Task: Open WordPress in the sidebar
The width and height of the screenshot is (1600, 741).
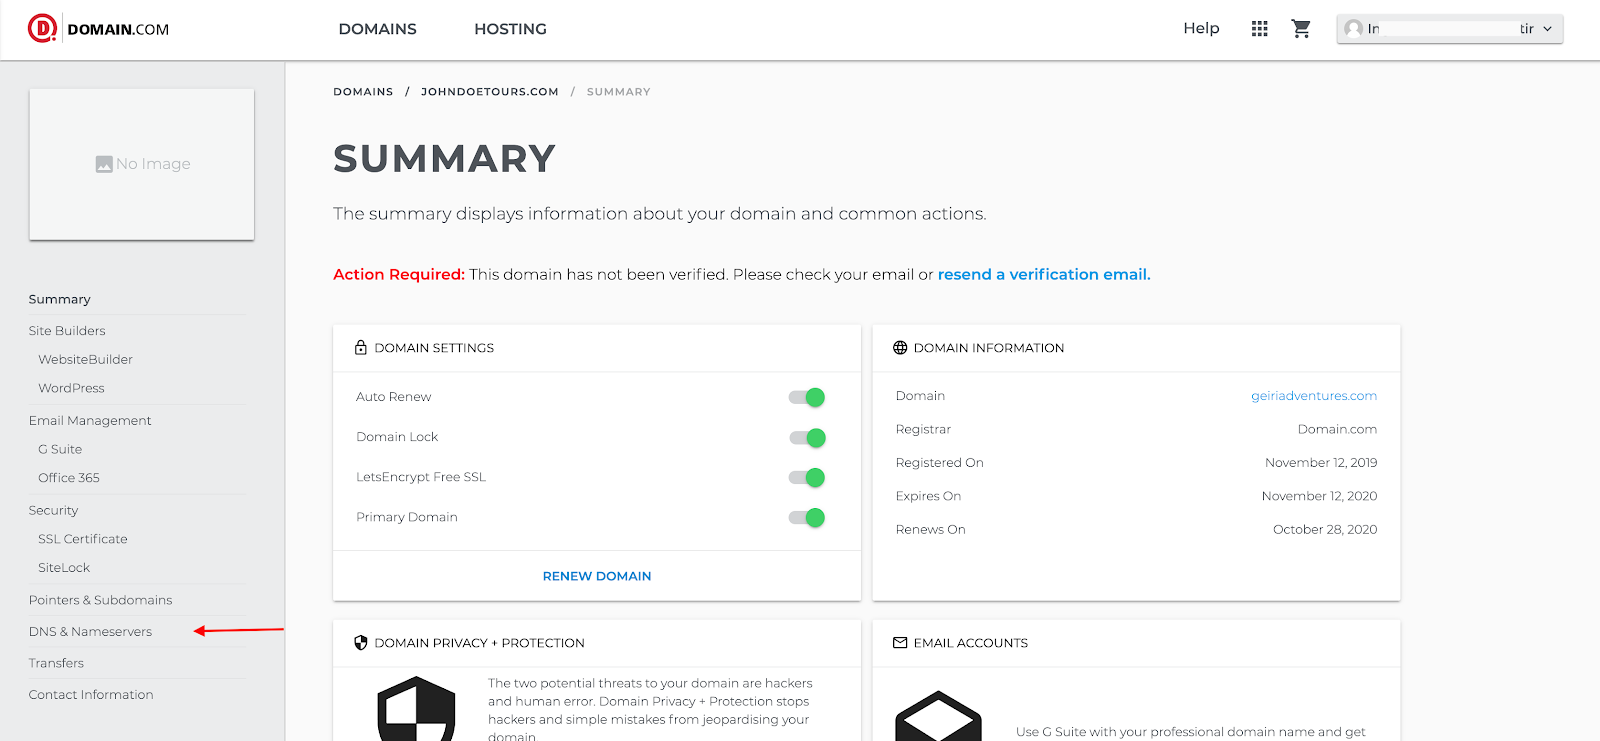Action: tap(71, 388)
